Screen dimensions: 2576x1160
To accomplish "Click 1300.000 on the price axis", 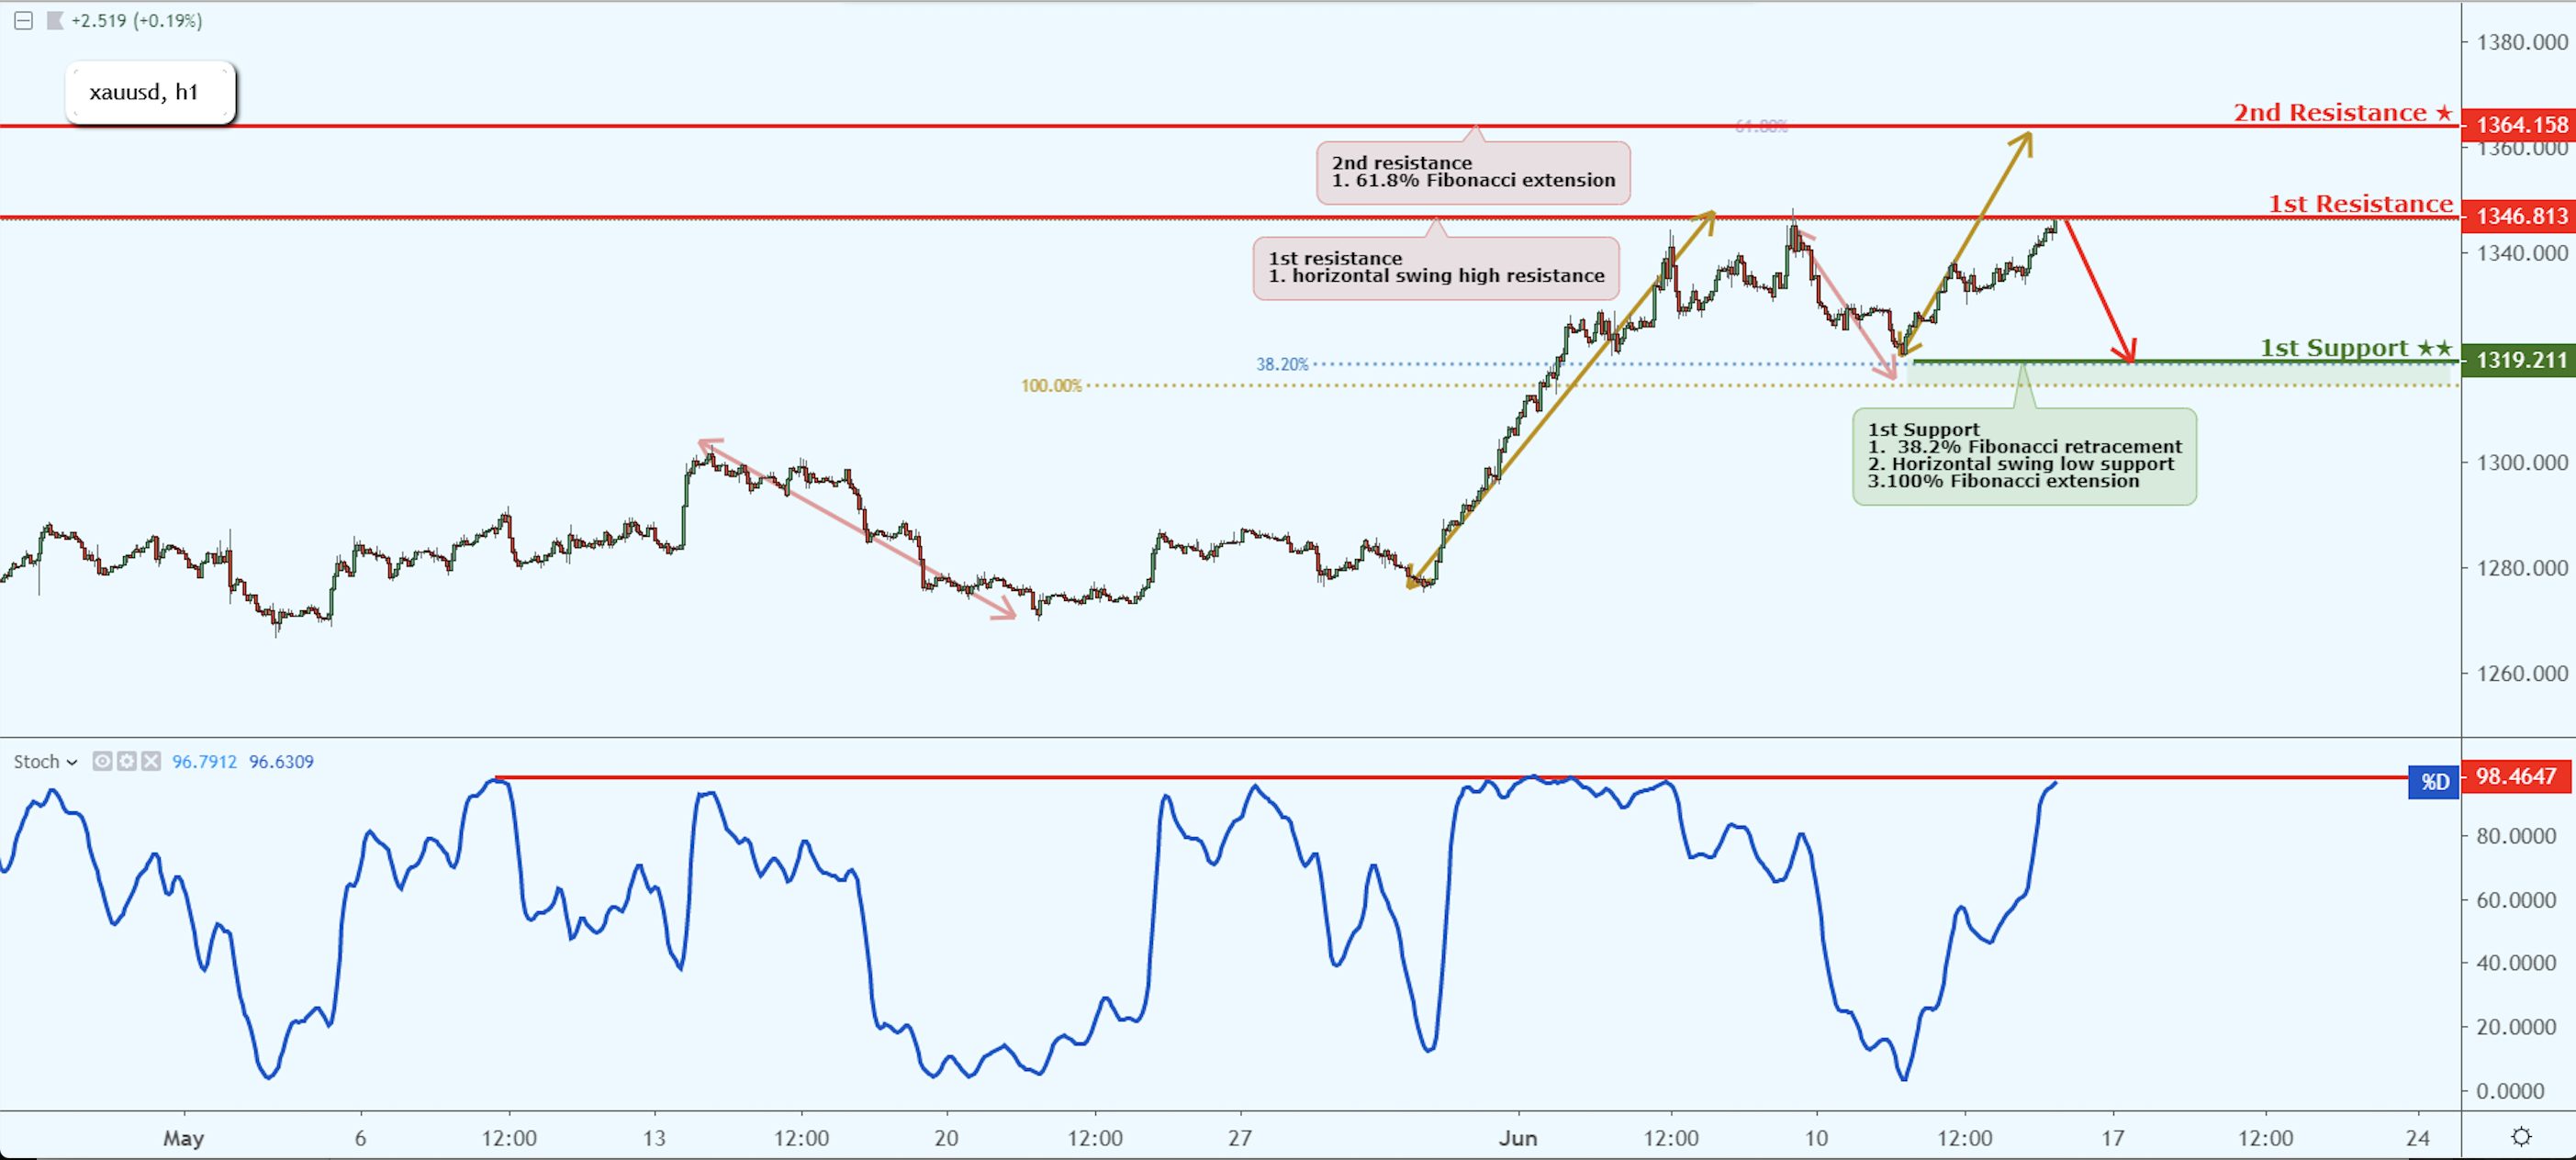I will (2522, 463).
